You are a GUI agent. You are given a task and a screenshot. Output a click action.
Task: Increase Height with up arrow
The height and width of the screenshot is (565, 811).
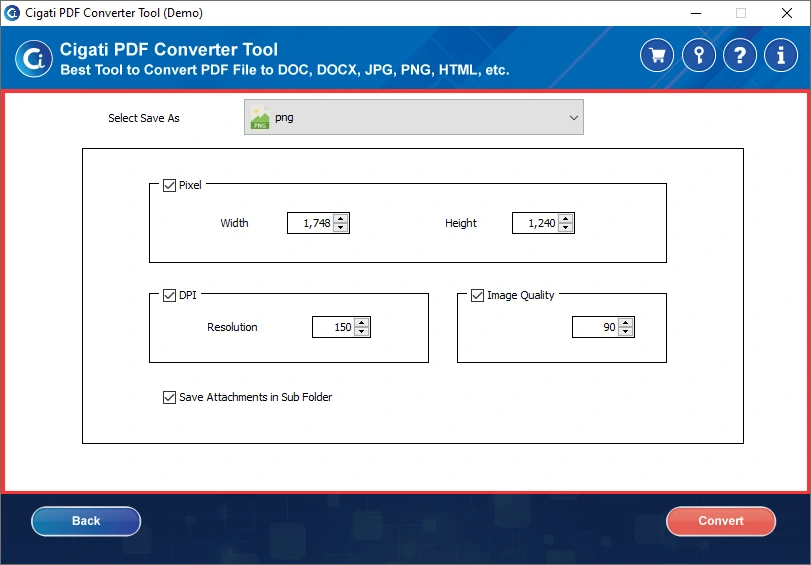(x=565, y=218)
